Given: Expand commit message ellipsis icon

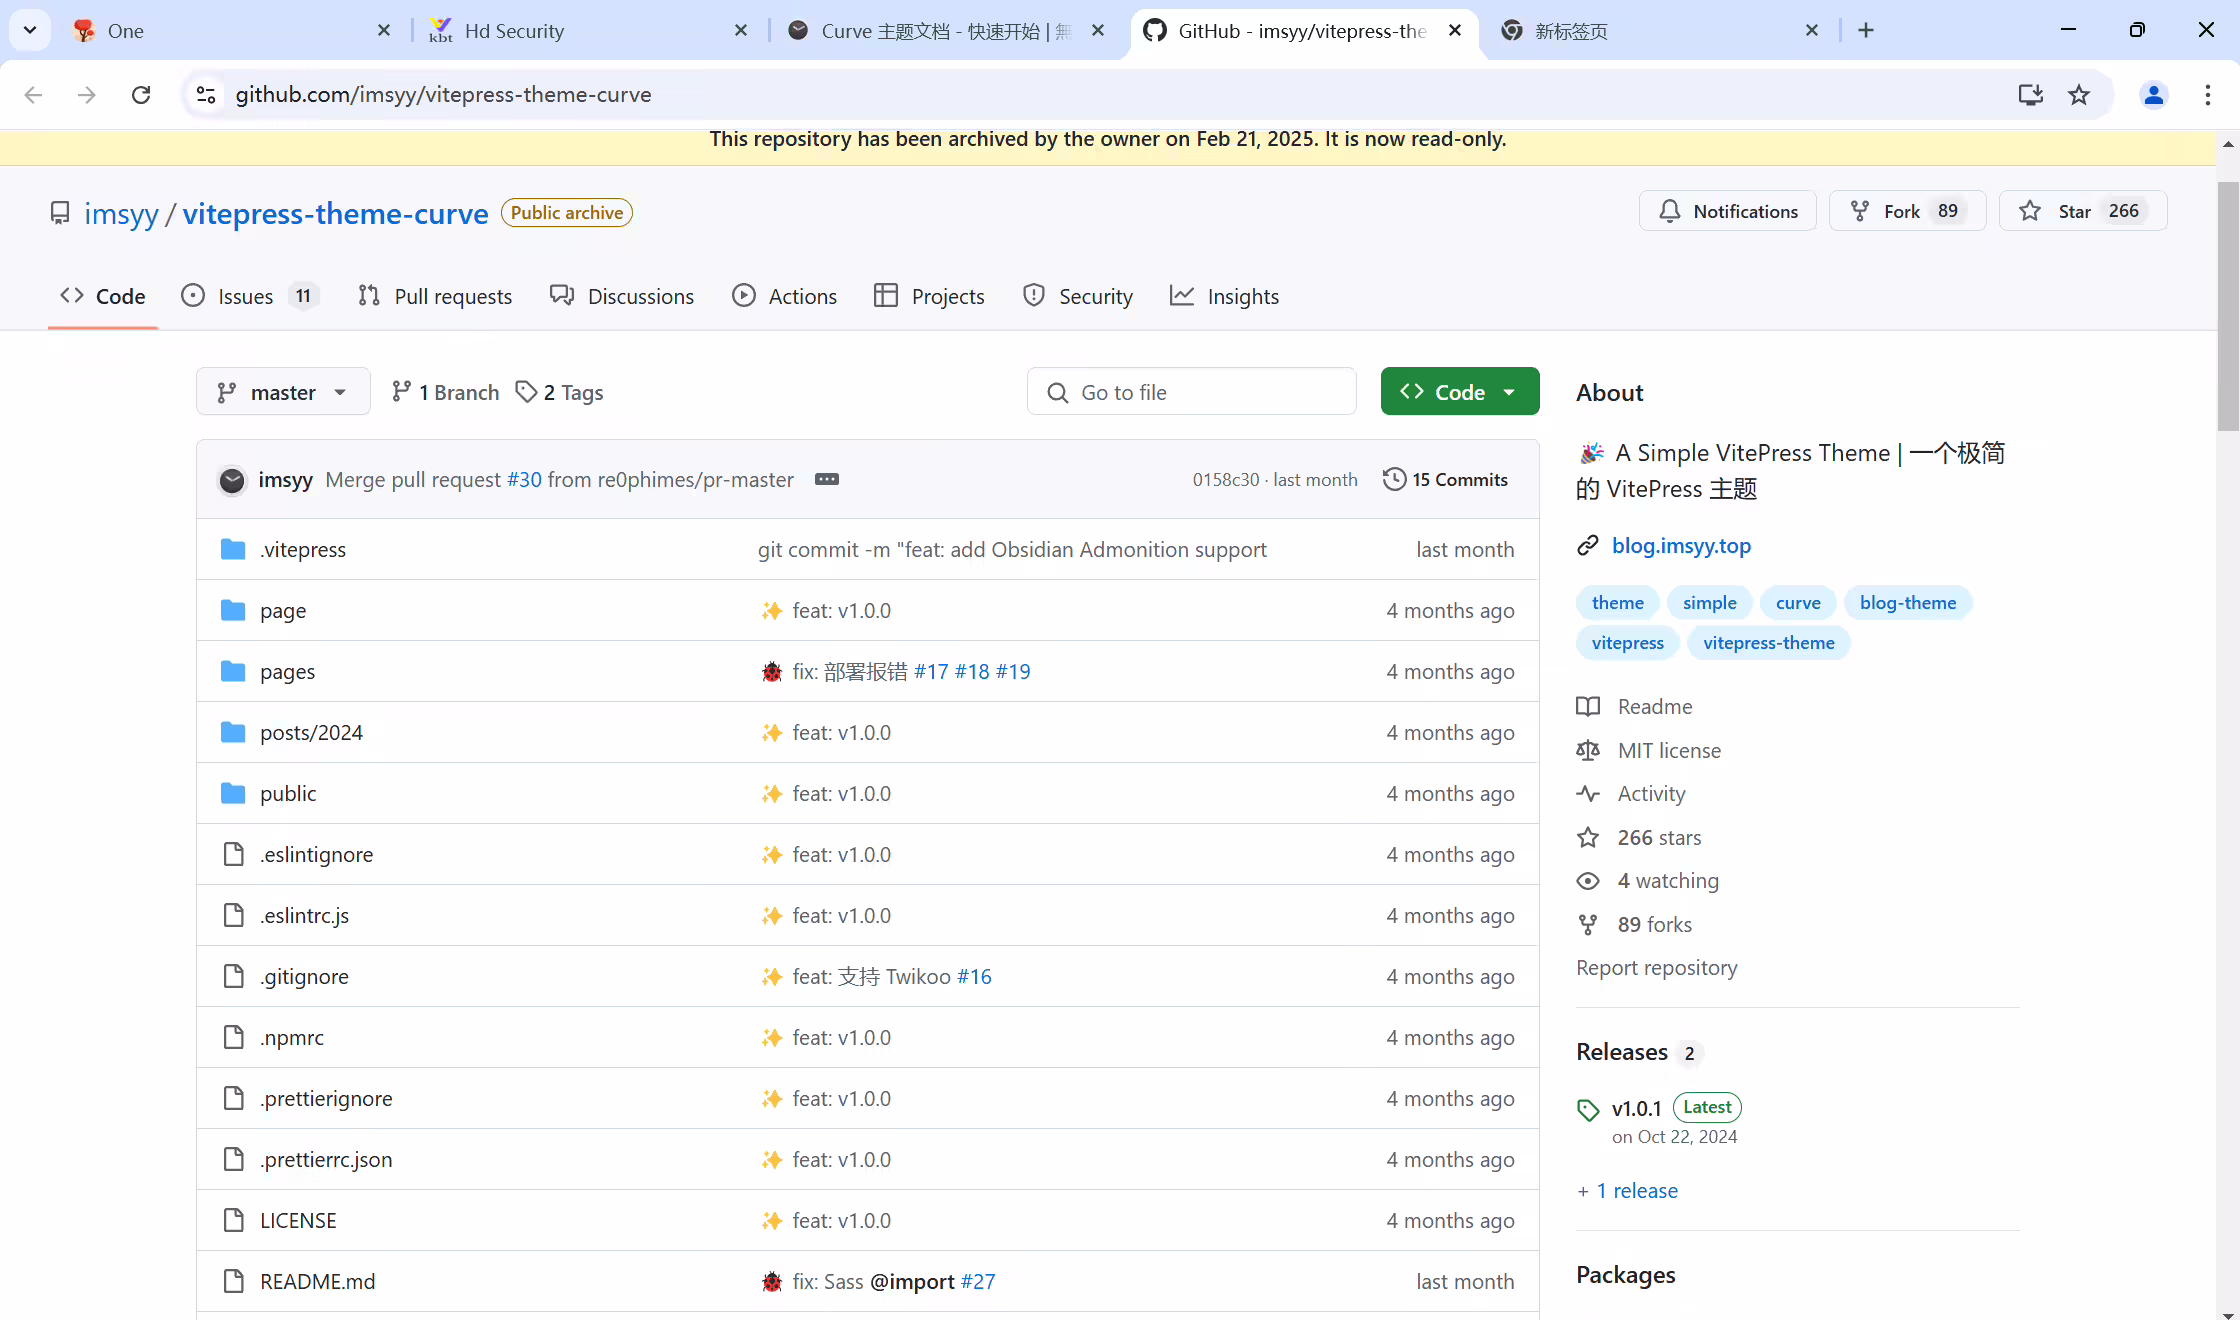Looking at the screenshot, I should (x=827, y=479).
